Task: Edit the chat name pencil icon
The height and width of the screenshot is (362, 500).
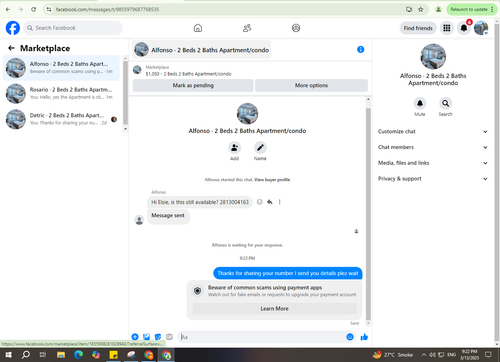Action: (x=260, y=147)
